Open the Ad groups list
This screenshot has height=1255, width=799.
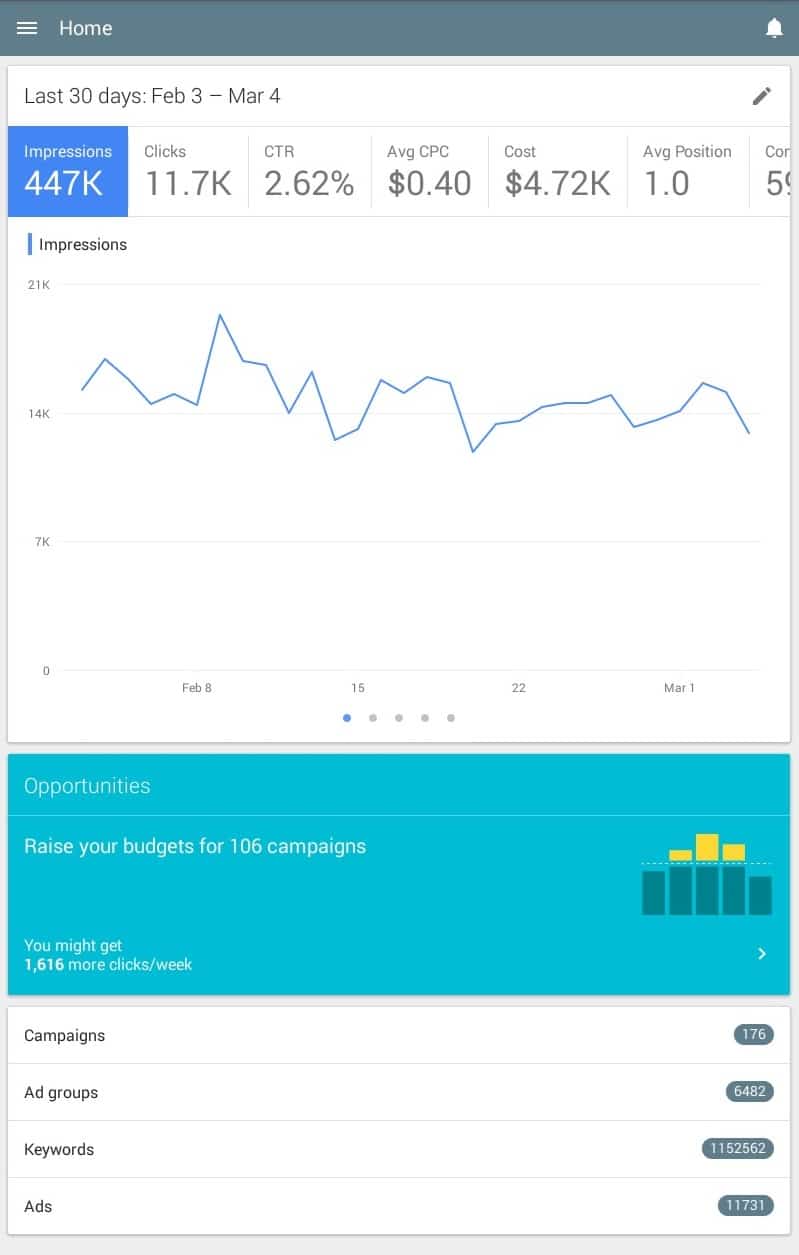pos(398,1092)
